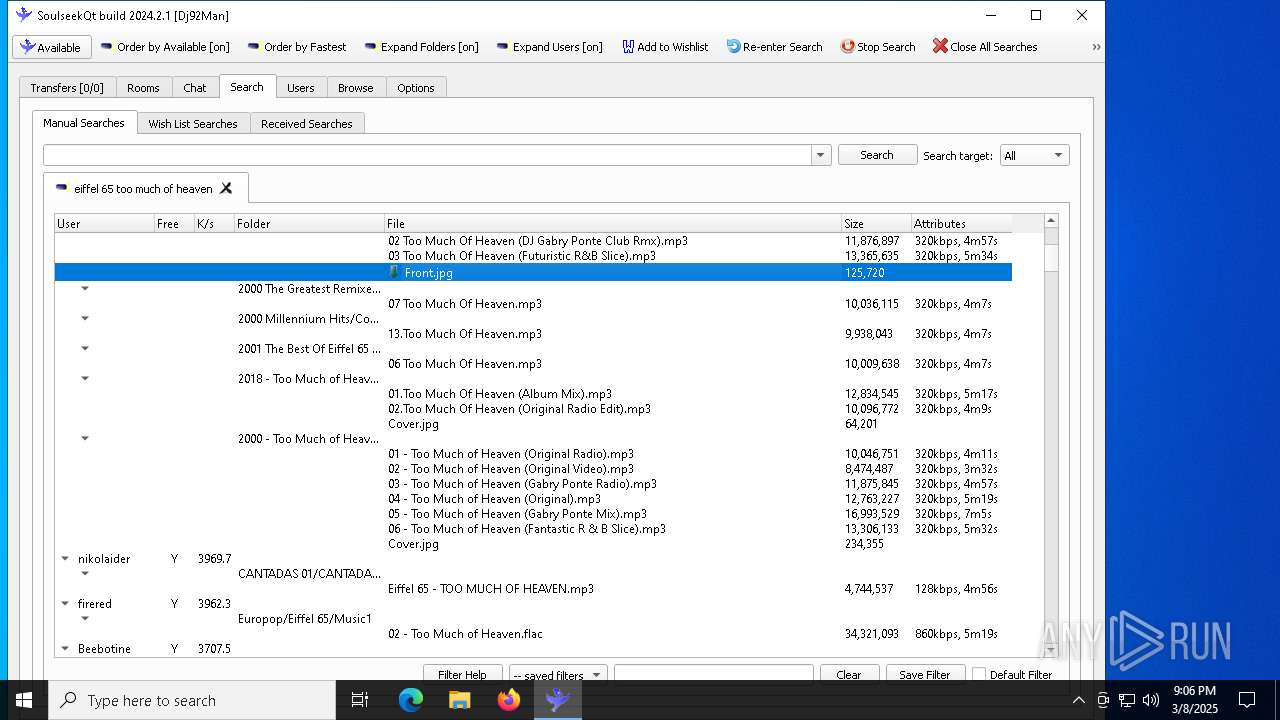Collapse user firered results
Screen dimensions: 1280x720
pos(65,604)
